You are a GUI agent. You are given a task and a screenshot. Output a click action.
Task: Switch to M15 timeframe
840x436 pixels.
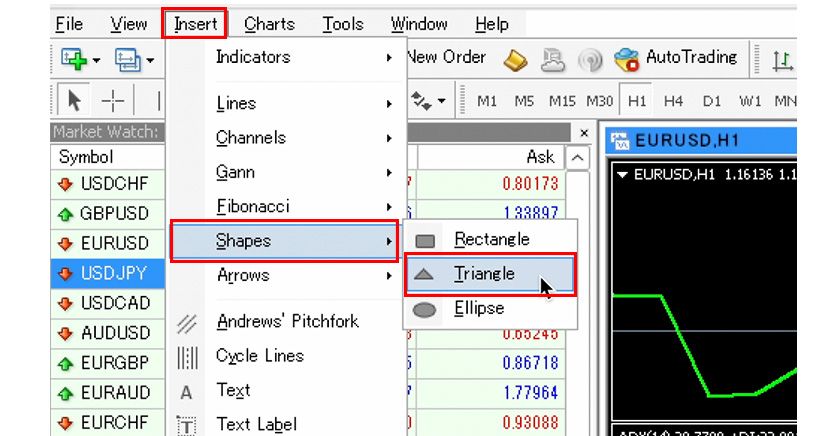(562, 101)
